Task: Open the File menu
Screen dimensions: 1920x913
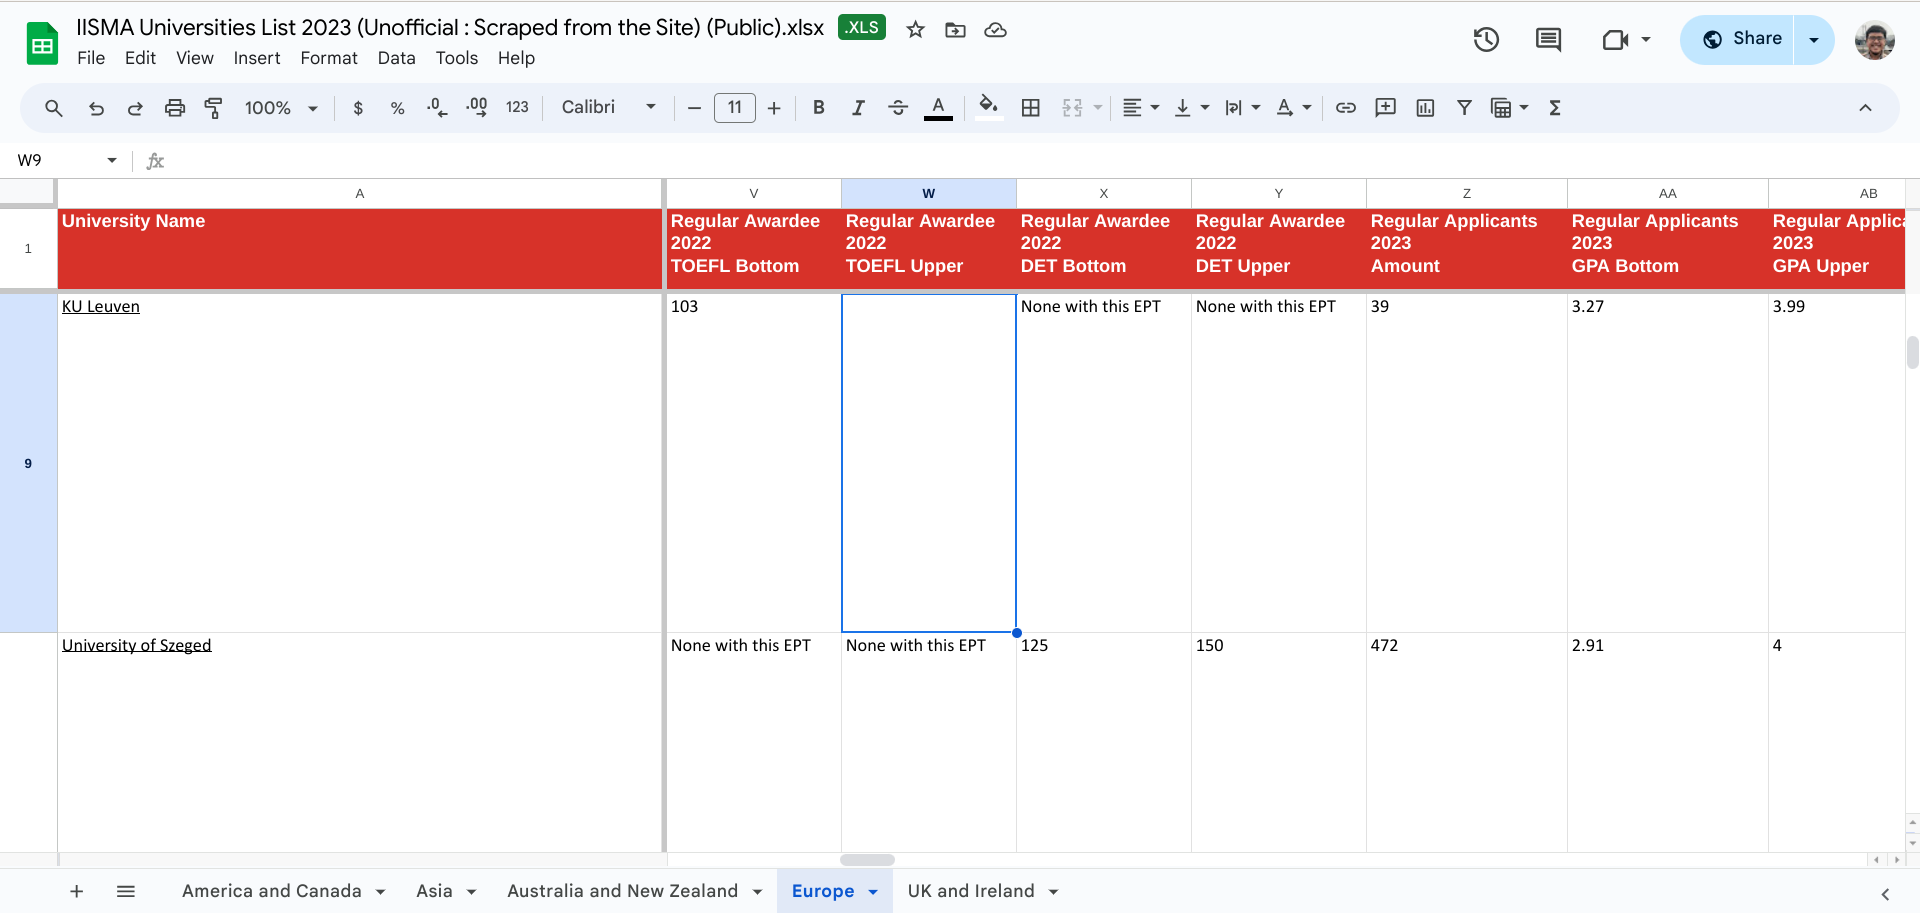Action: coord(91,58)
